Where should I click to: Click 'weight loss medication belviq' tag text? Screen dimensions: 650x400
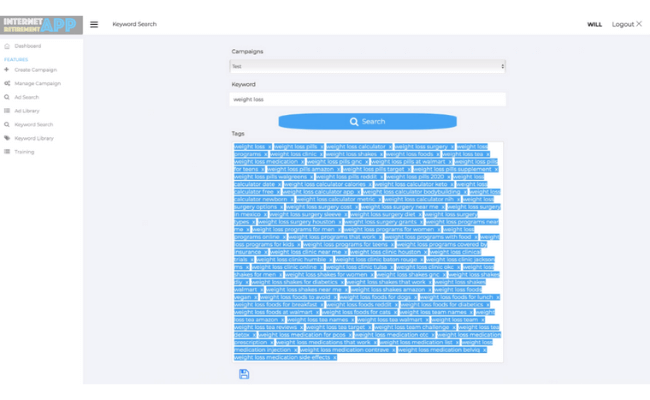(439, 350)
